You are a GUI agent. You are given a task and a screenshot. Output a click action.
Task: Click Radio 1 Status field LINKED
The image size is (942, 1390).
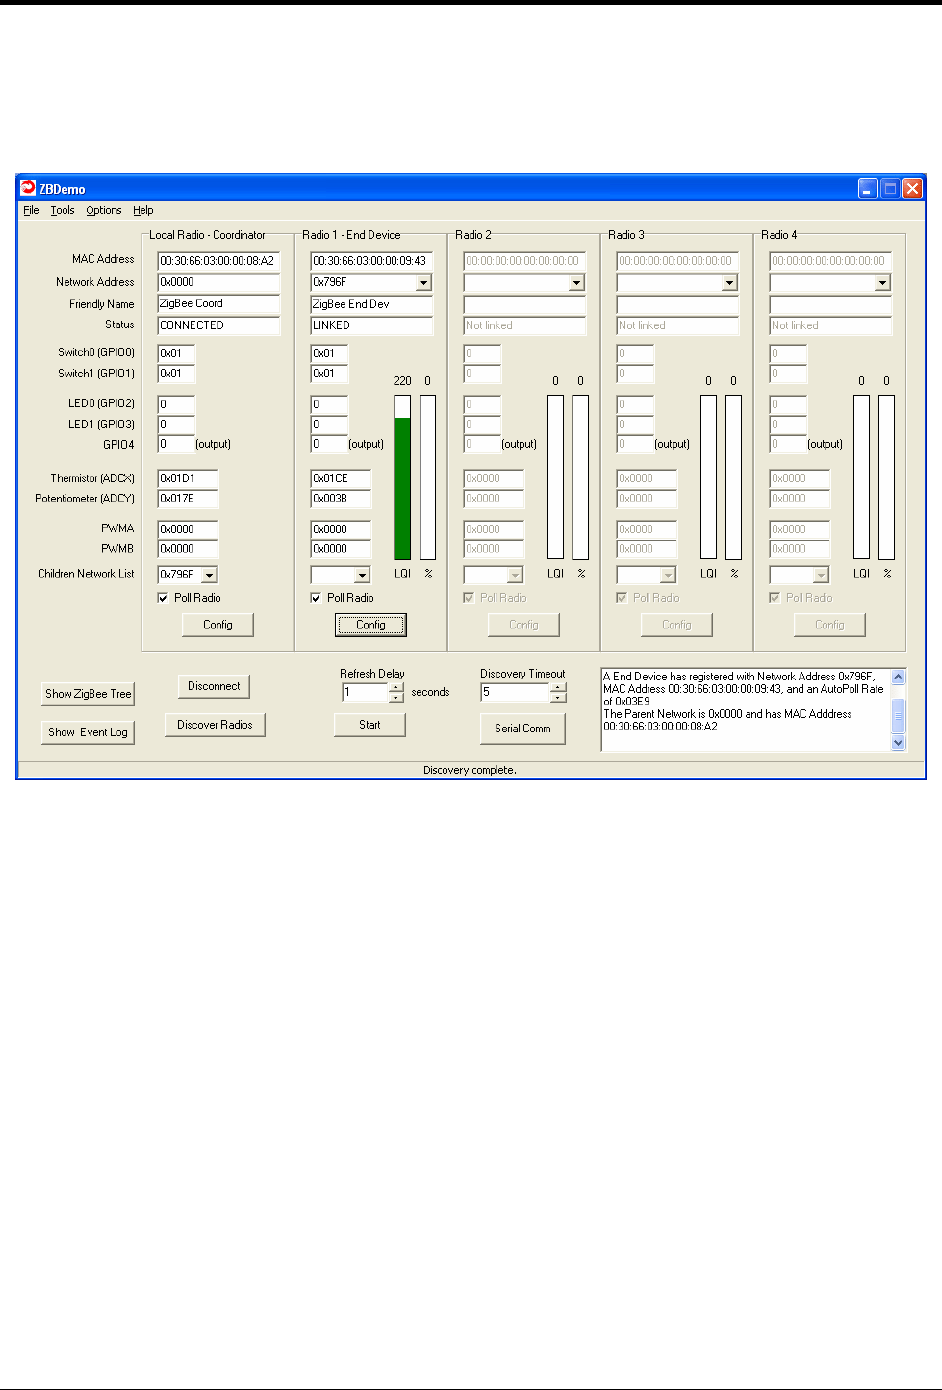[372, 326]
